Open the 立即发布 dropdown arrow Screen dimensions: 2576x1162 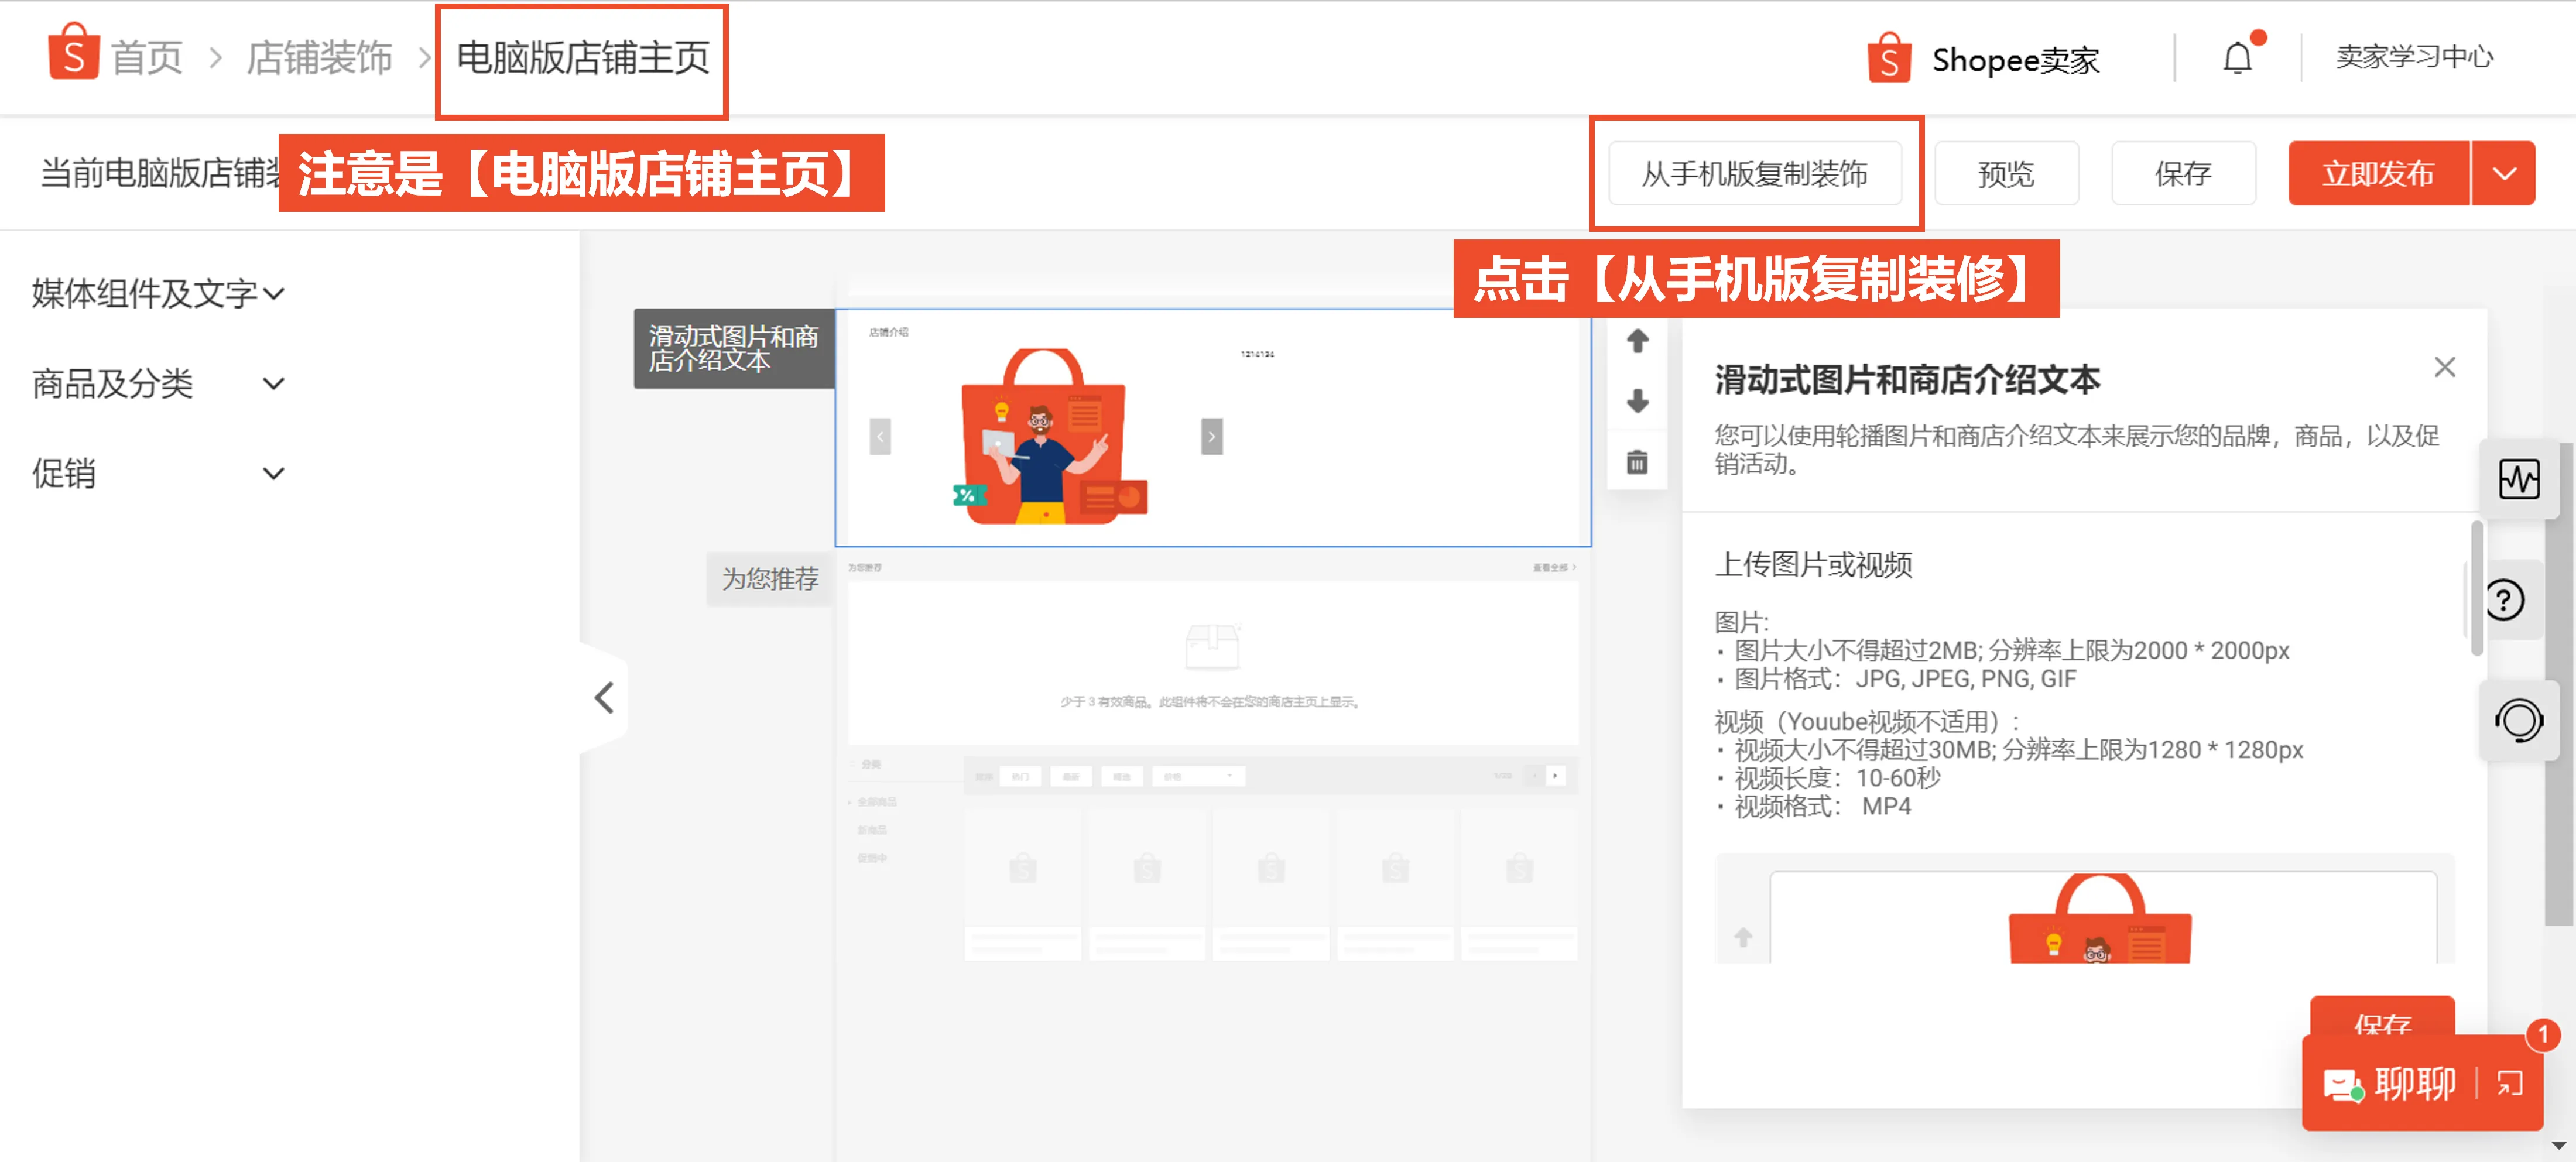coord(2504,173)
